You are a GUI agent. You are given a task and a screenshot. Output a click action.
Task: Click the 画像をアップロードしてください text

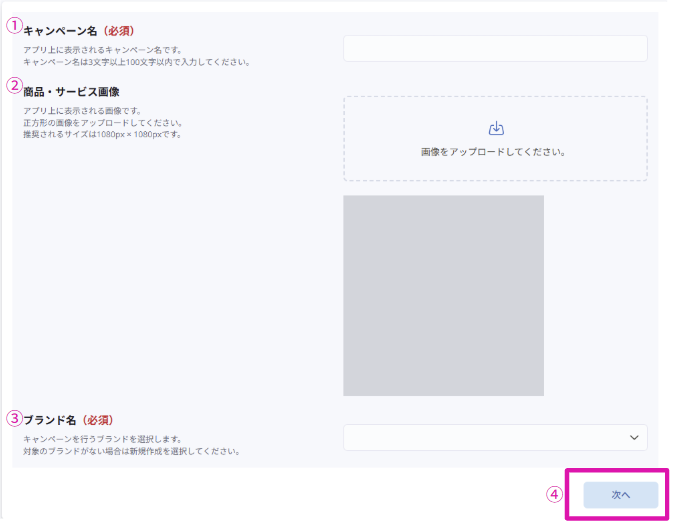click(x=494, y=153)
